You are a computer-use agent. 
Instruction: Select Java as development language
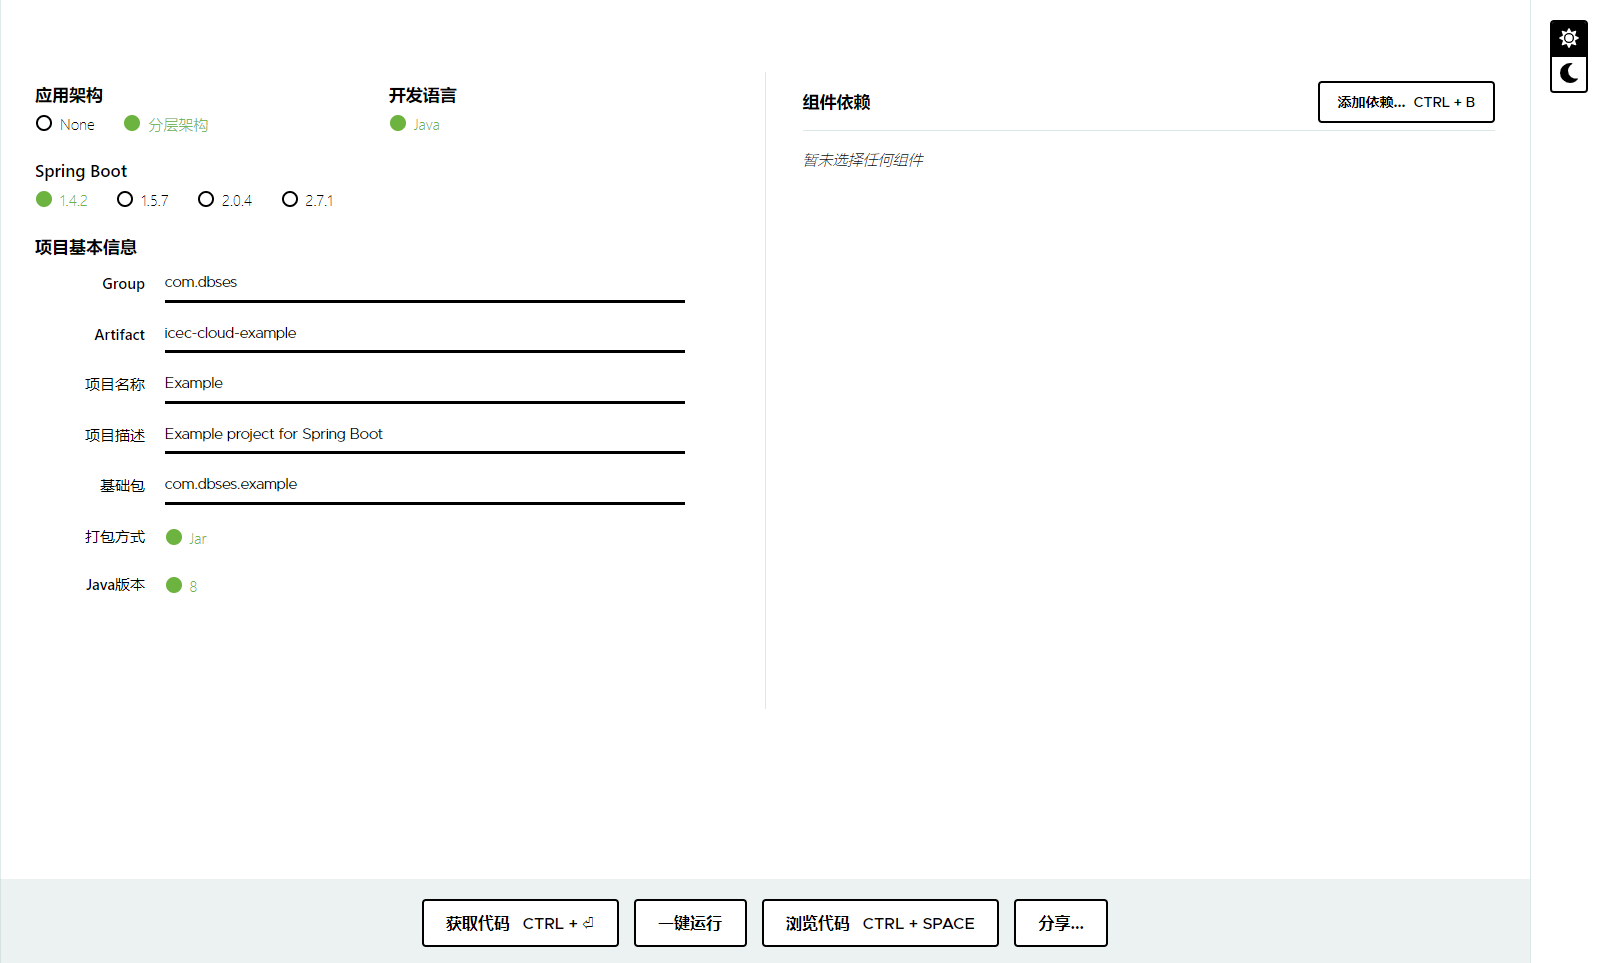414,124
